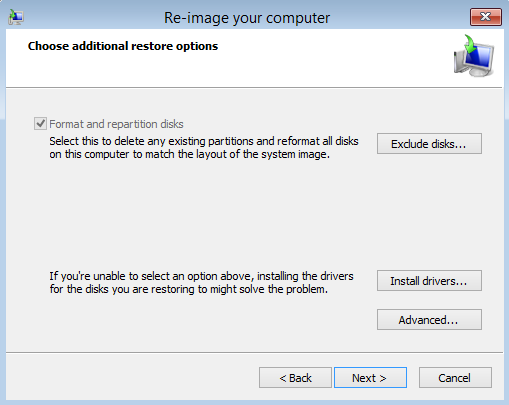Open the Exclude disks dialog
This screenshot has width=509, height=405.
coord(429,144)
